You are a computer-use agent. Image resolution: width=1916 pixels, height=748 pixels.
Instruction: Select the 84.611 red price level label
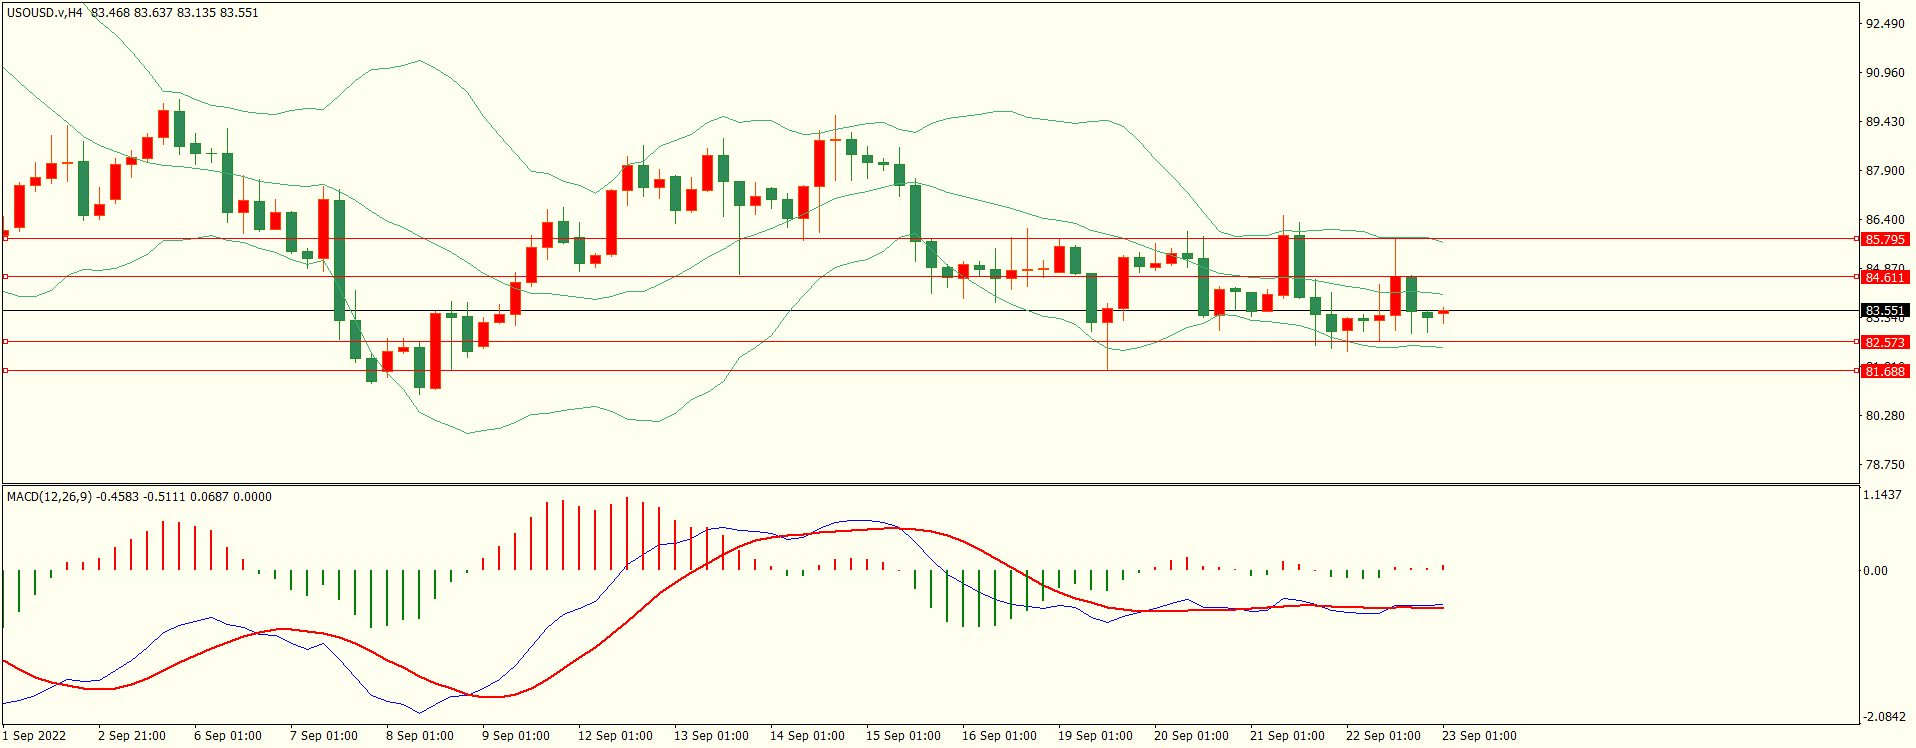(x=1885, y=277)
